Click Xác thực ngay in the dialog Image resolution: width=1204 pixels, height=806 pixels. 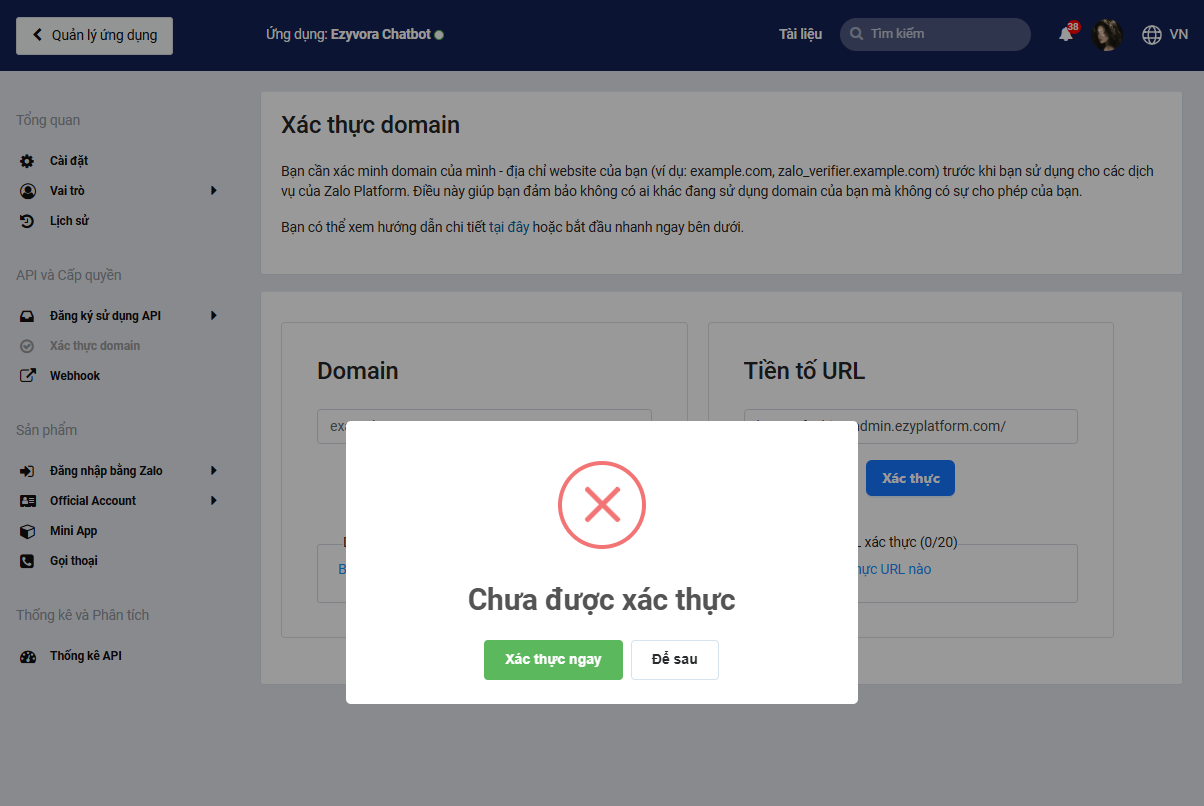(553, 660)
